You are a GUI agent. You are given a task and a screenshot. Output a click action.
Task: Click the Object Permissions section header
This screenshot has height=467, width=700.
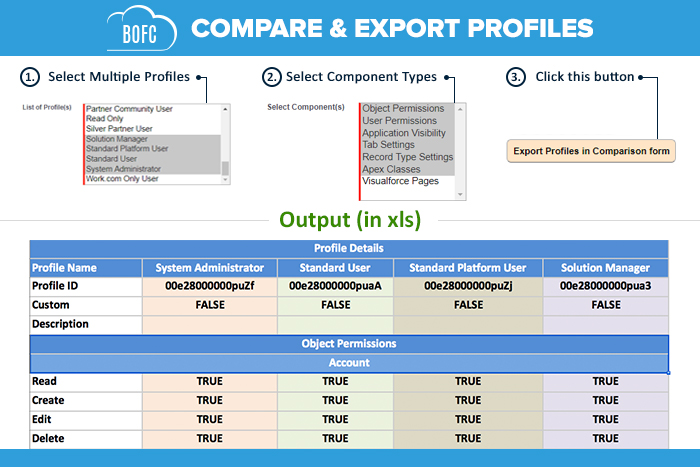[x=349, y=344]
